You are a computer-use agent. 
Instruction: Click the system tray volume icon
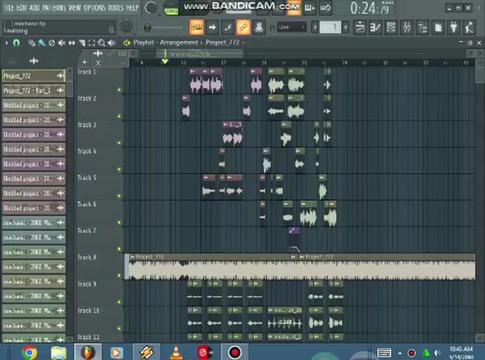[x=437, y=353]
